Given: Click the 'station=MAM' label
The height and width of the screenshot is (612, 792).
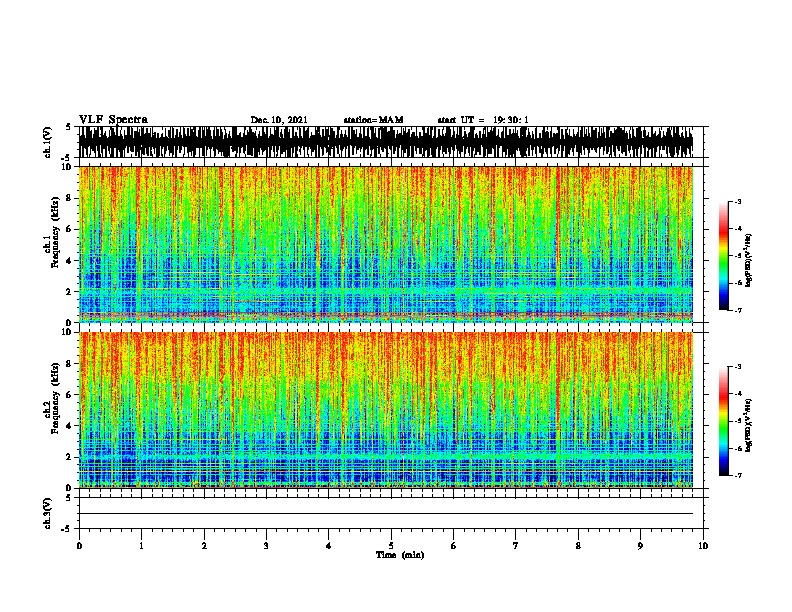Looking at the screenshot, I should pos(373,120).
